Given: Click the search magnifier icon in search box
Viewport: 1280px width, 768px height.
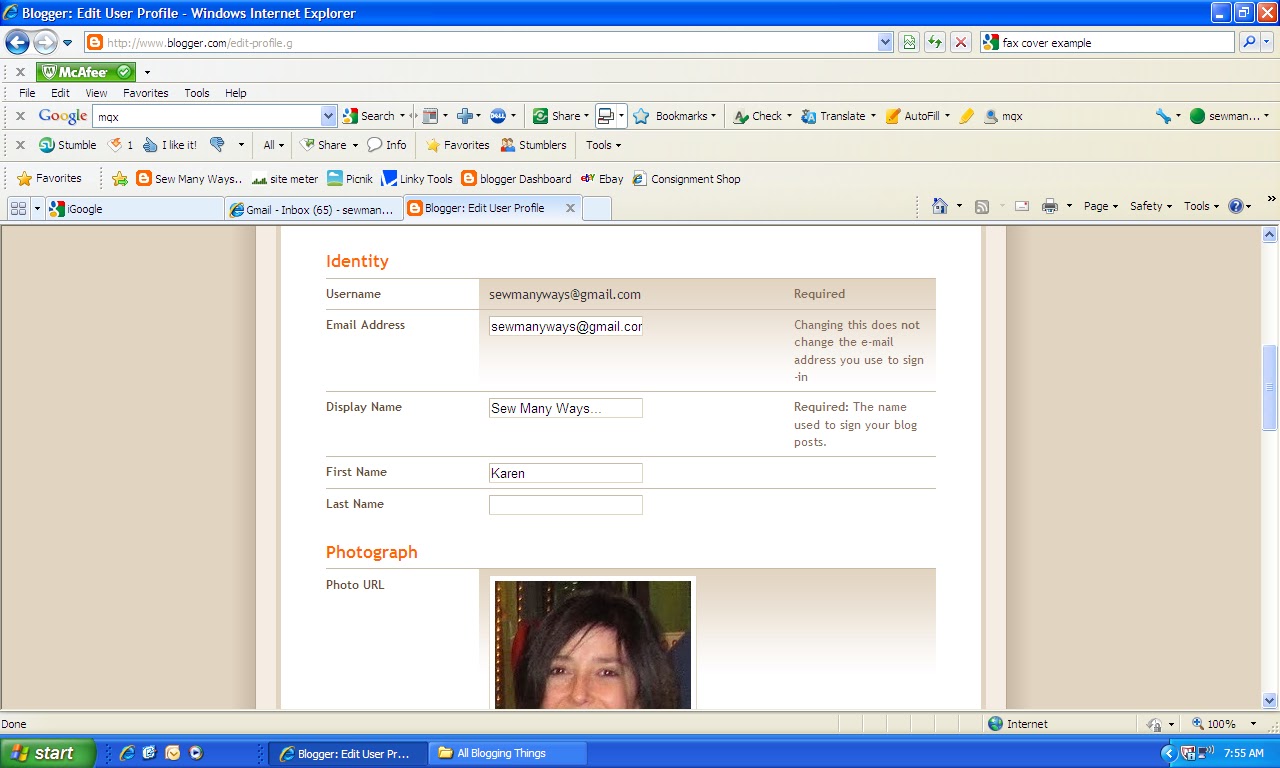Looking at the screenshot, I should point(1249,42).
